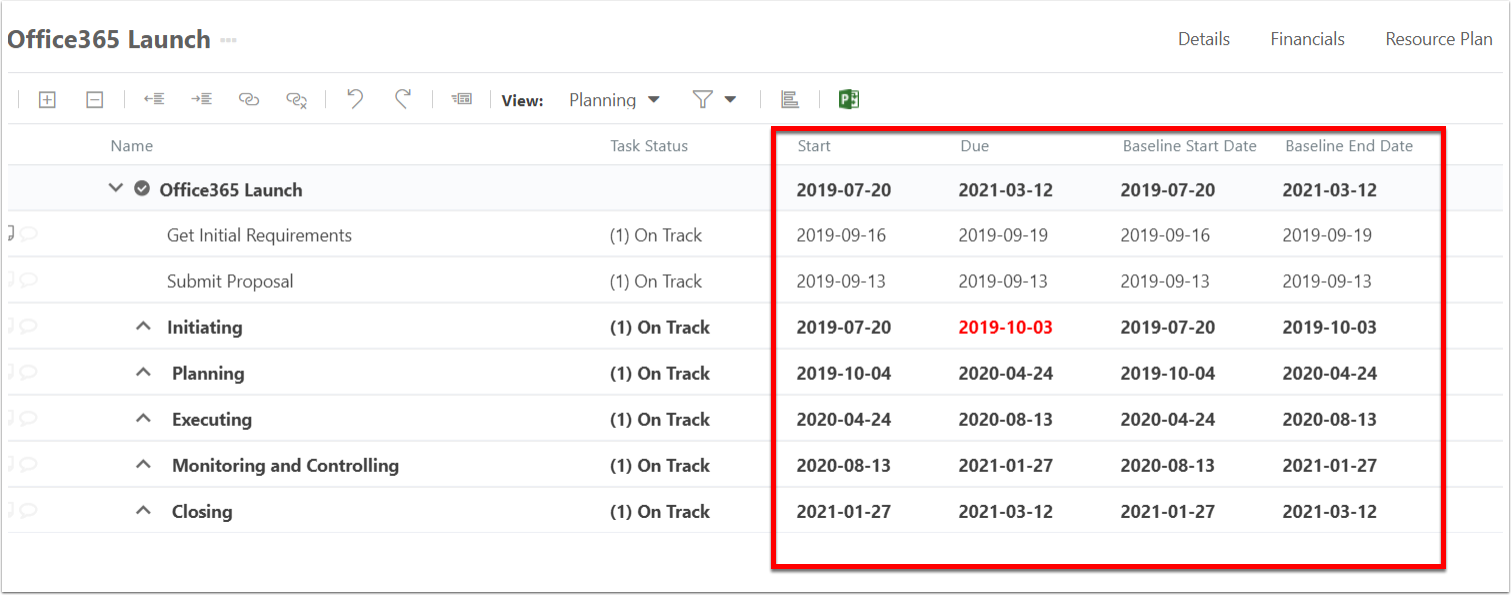Click Office365 Launch row start 2019-07-20
1511x595 pixels.
[x=843, y=189]
